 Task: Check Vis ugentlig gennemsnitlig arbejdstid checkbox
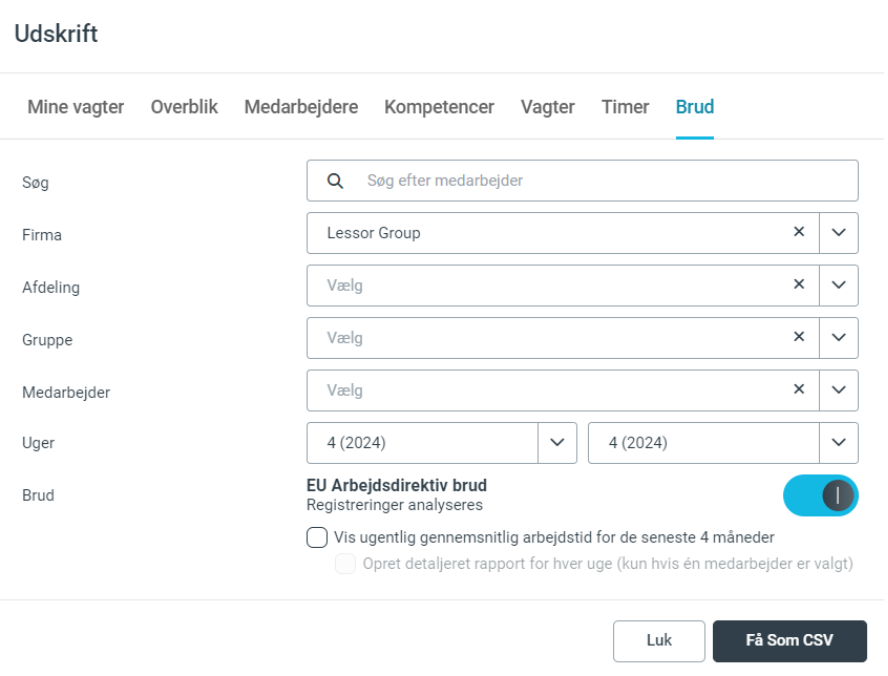coord(317,538)
